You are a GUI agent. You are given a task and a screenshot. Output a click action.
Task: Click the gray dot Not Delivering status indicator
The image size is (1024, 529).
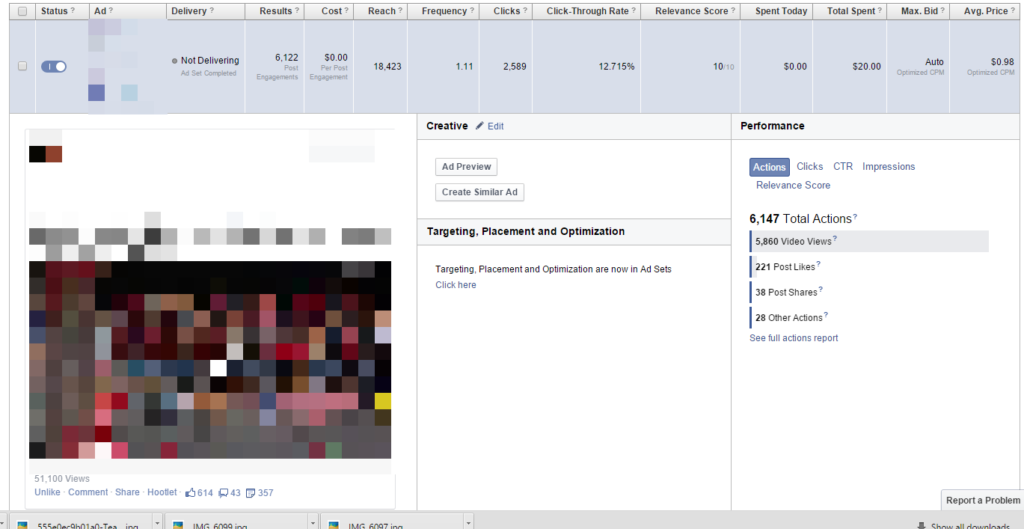tap(174, 61)
